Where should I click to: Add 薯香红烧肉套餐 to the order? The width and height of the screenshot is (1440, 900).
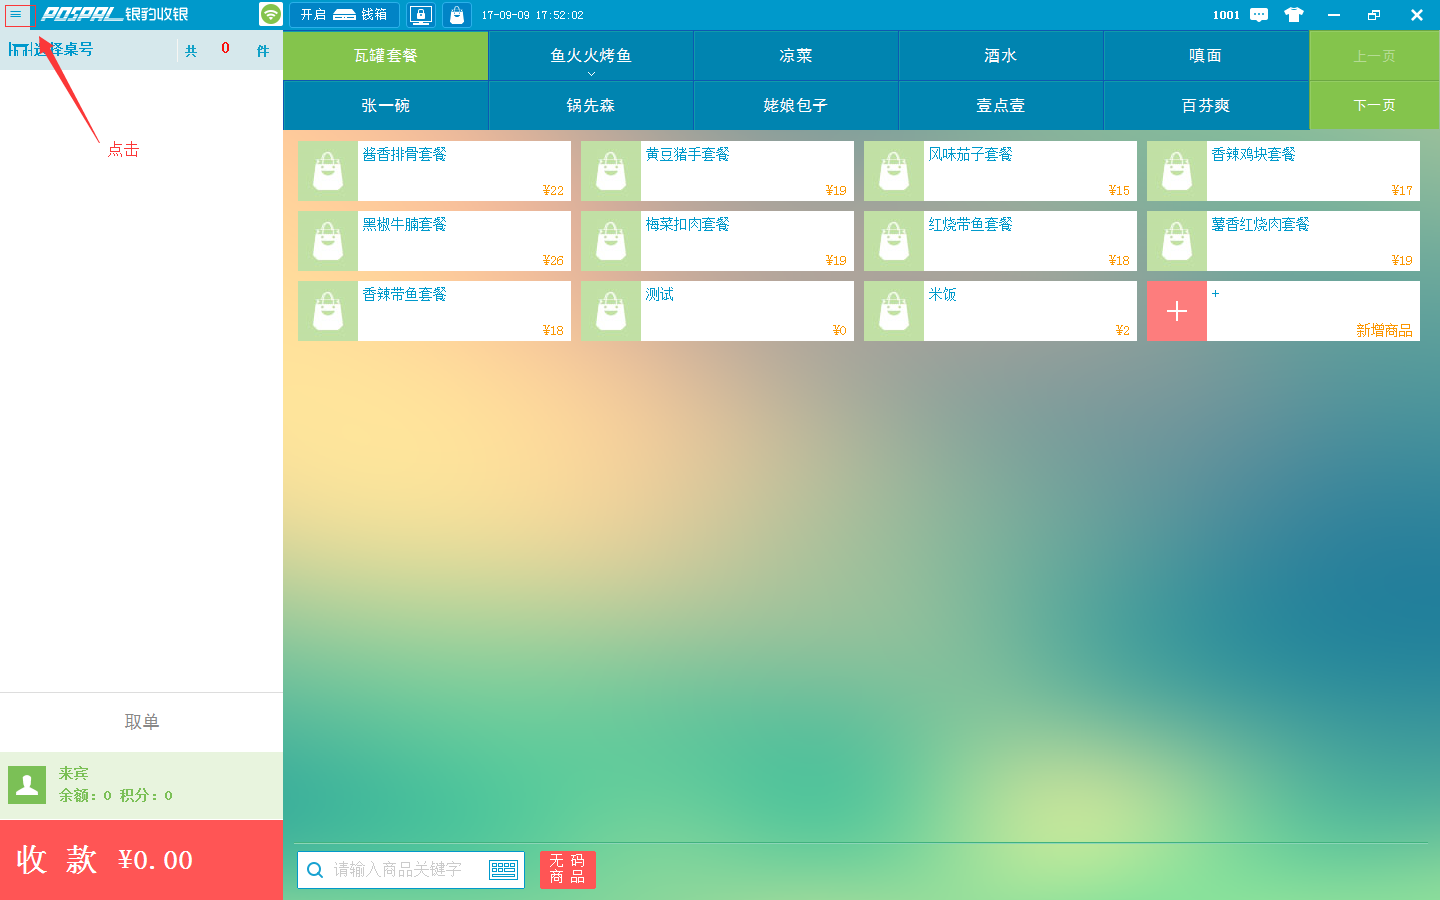(x=1283, y=241)
